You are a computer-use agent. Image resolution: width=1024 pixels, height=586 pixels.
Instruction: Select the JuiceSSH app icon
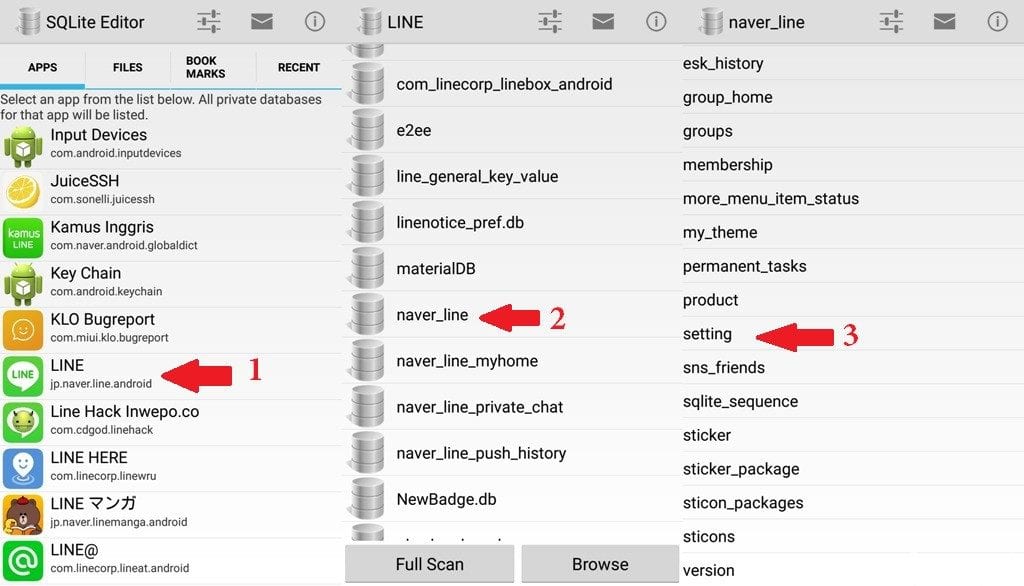click(22, 188)
